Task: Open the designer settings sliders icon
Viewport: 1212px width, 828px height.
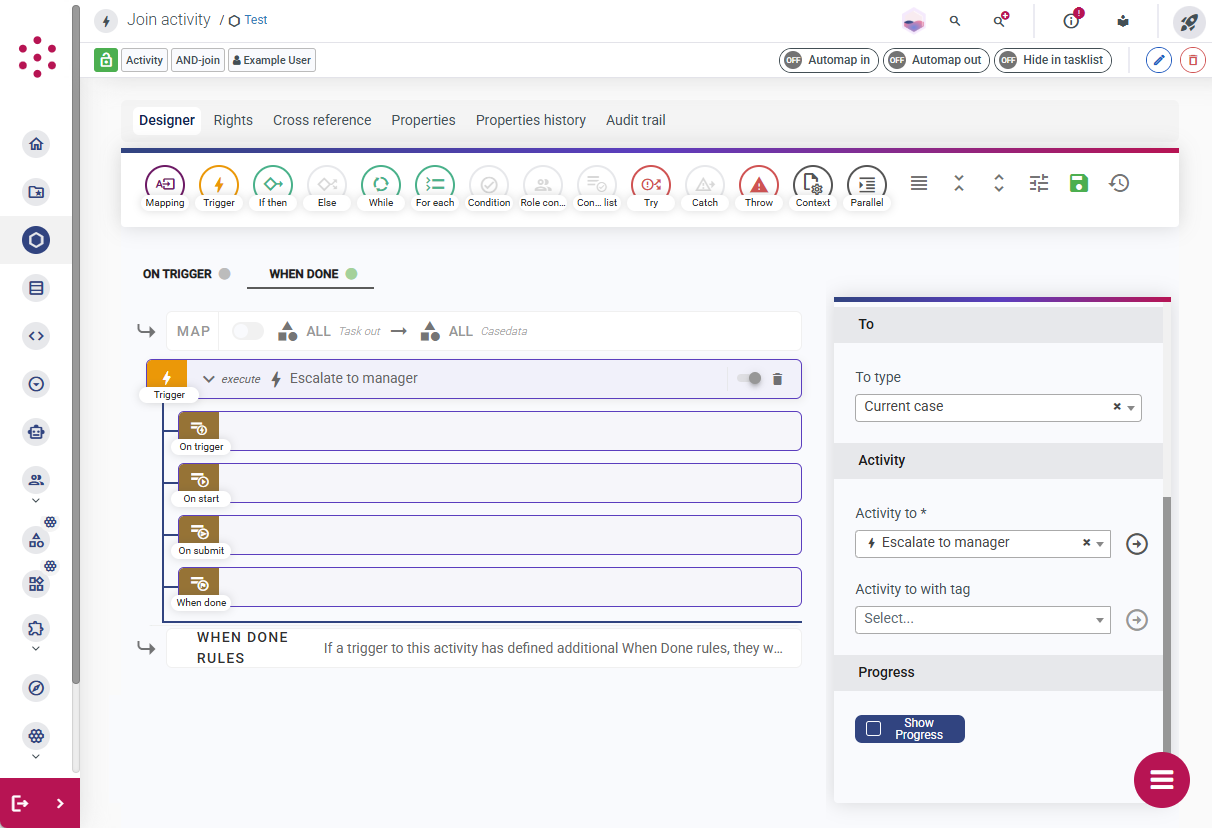Action: coord(1039,183)
